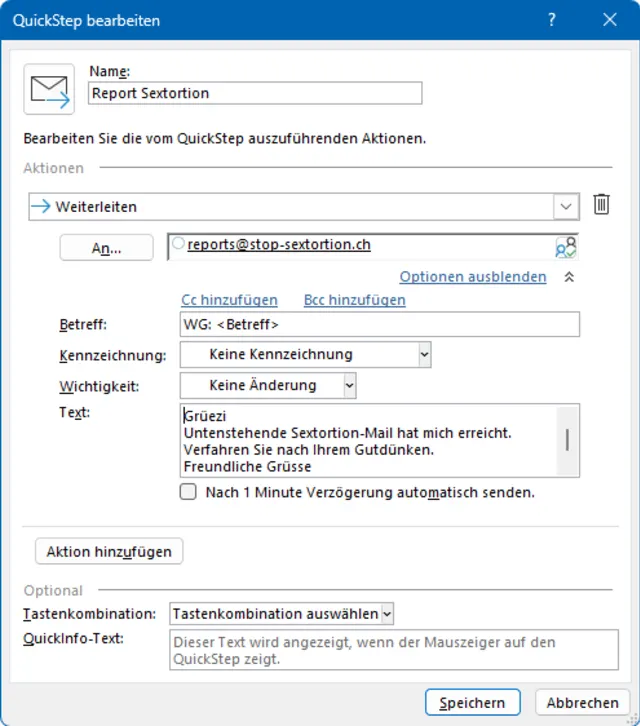Expand the Kennzeichnung dropdown

[424, 354]
